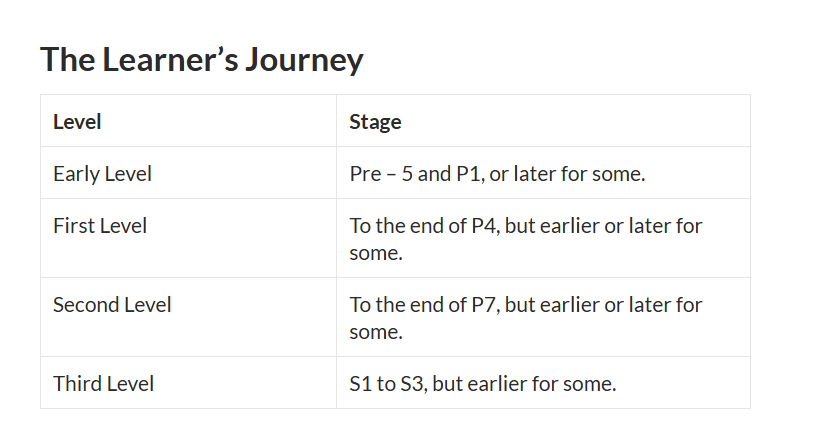Select the "Third Level" table cell

tap(103, 383)
